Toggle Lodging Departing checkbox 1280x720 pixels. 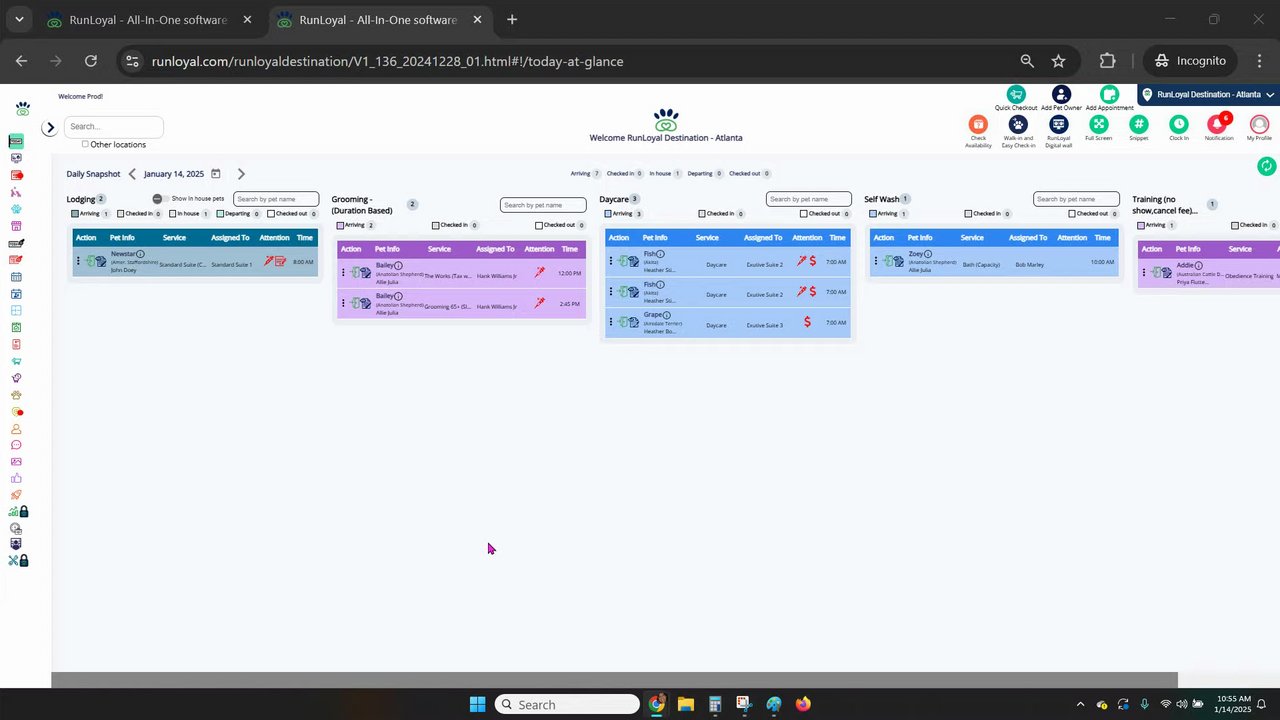[x=221, y=214]
